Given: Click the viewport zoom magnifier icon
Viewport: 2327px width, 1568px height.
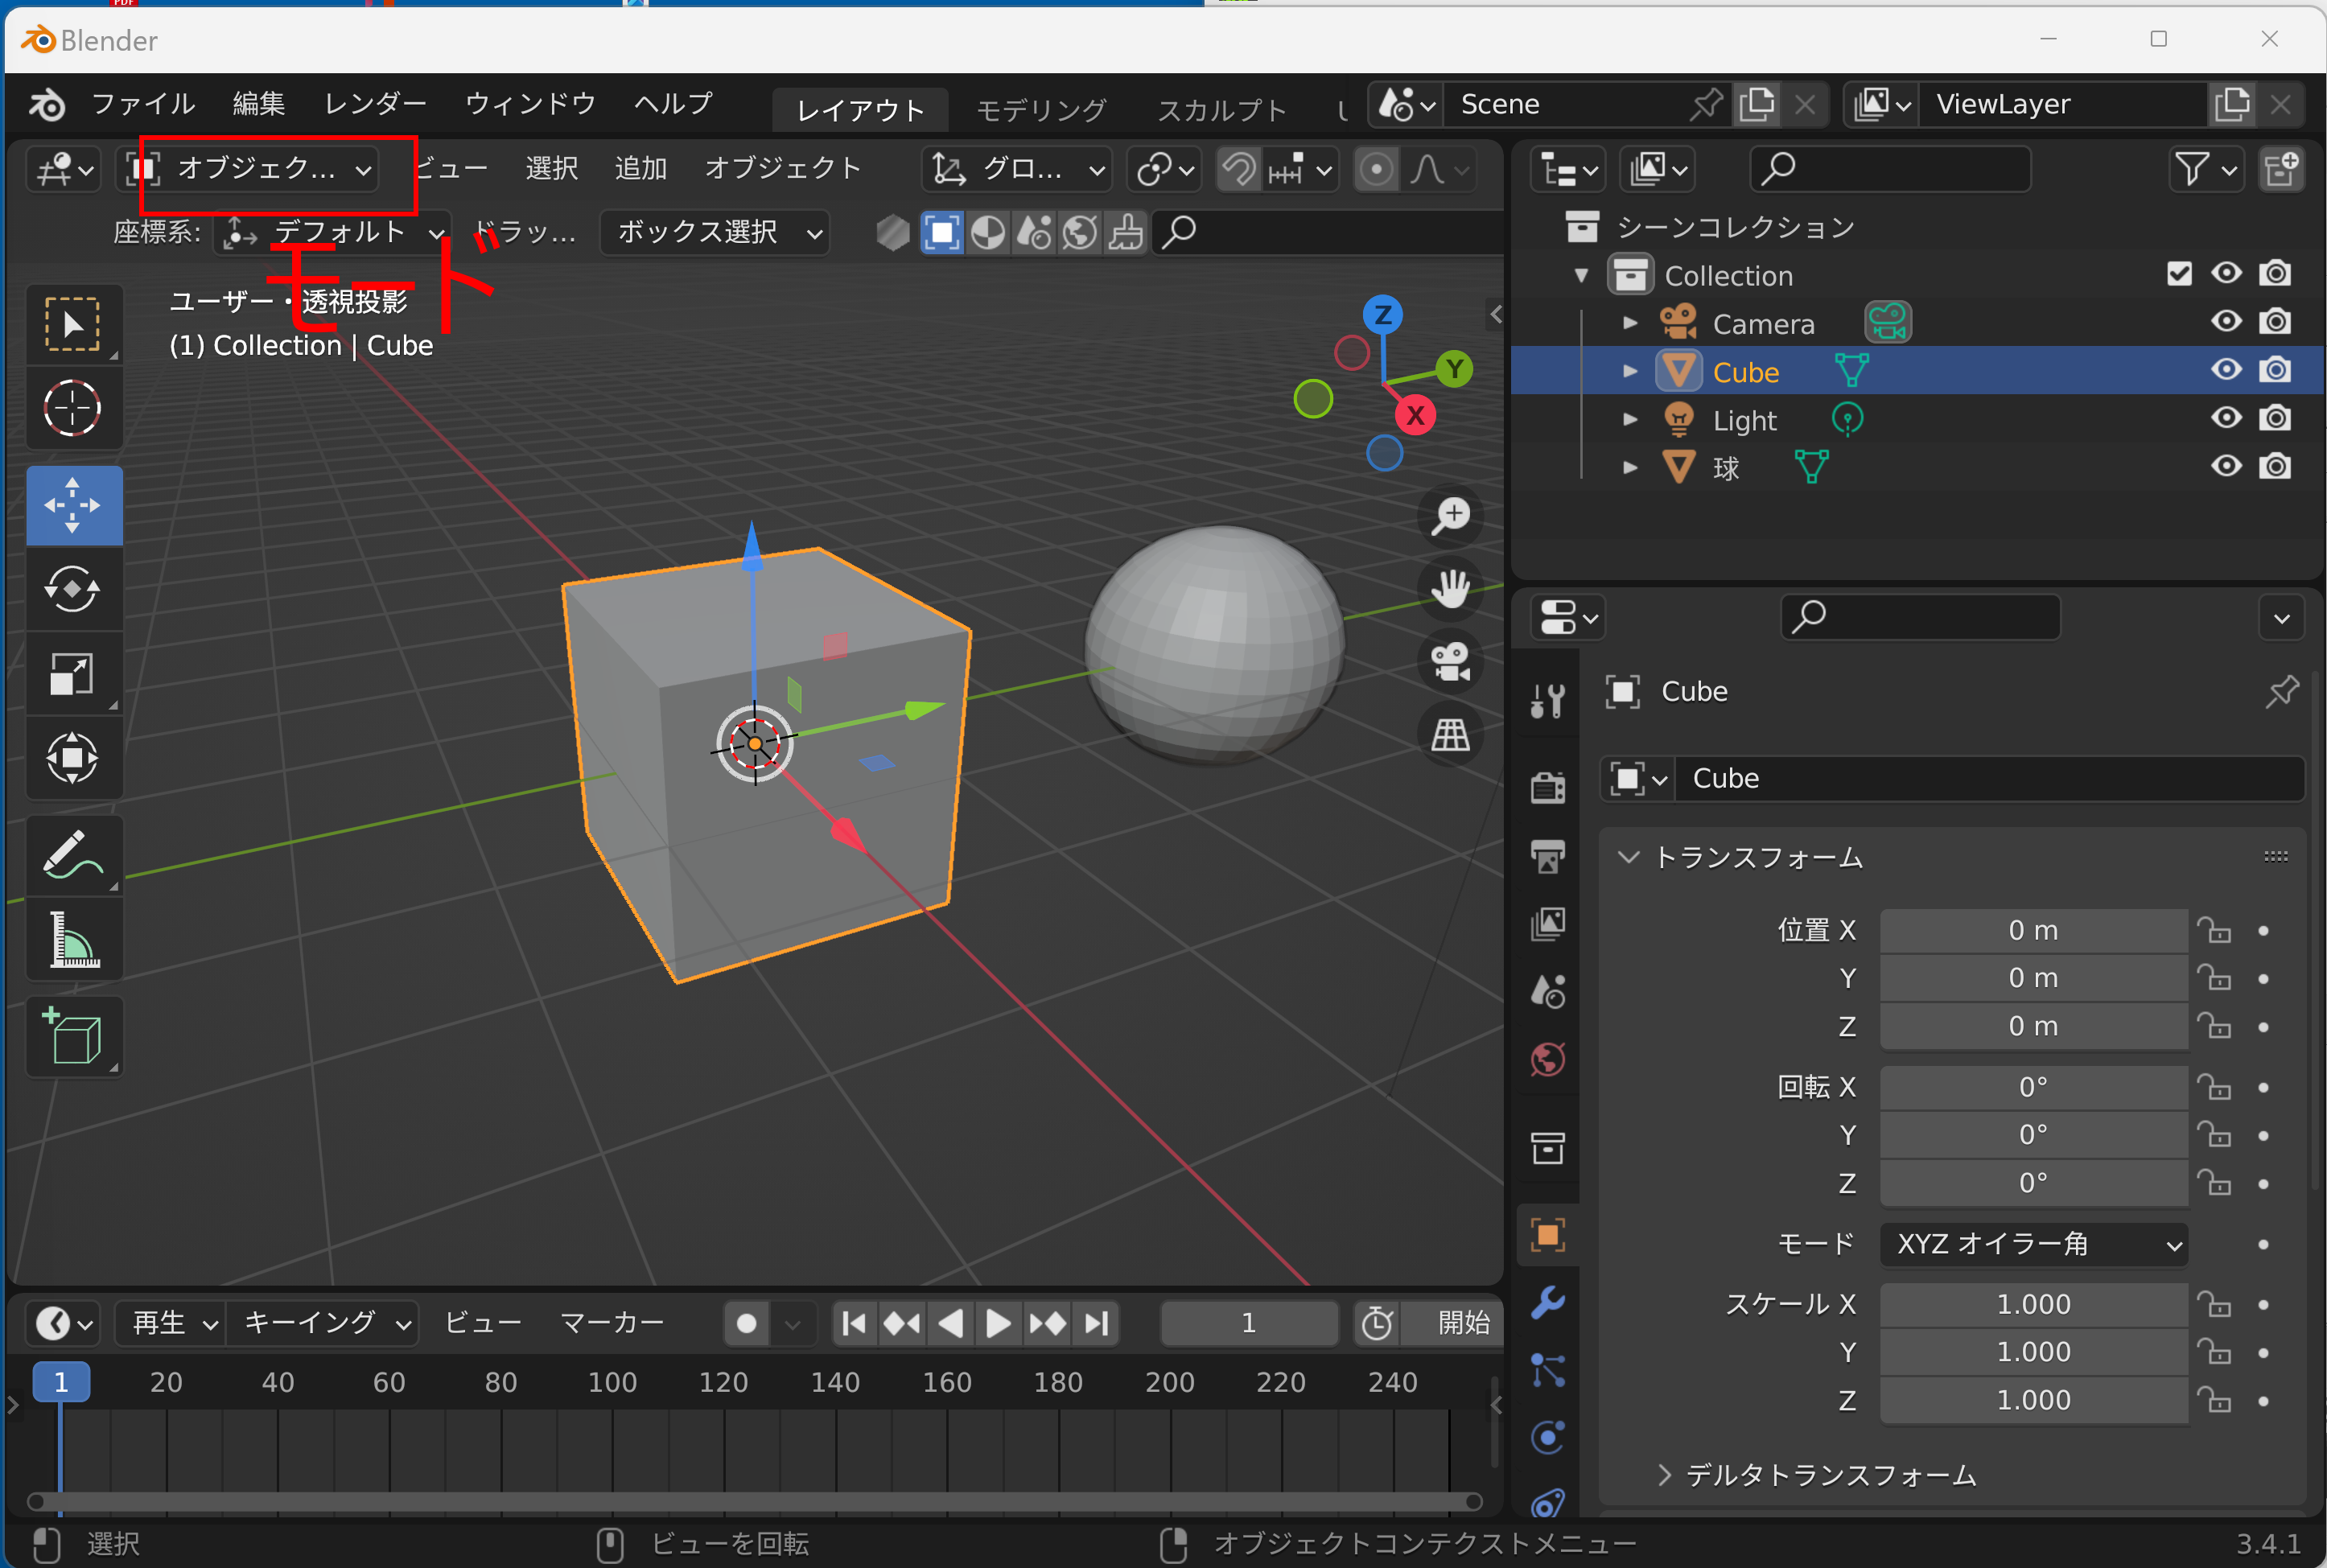Looking at the screenshot, I should (1450, 516).
